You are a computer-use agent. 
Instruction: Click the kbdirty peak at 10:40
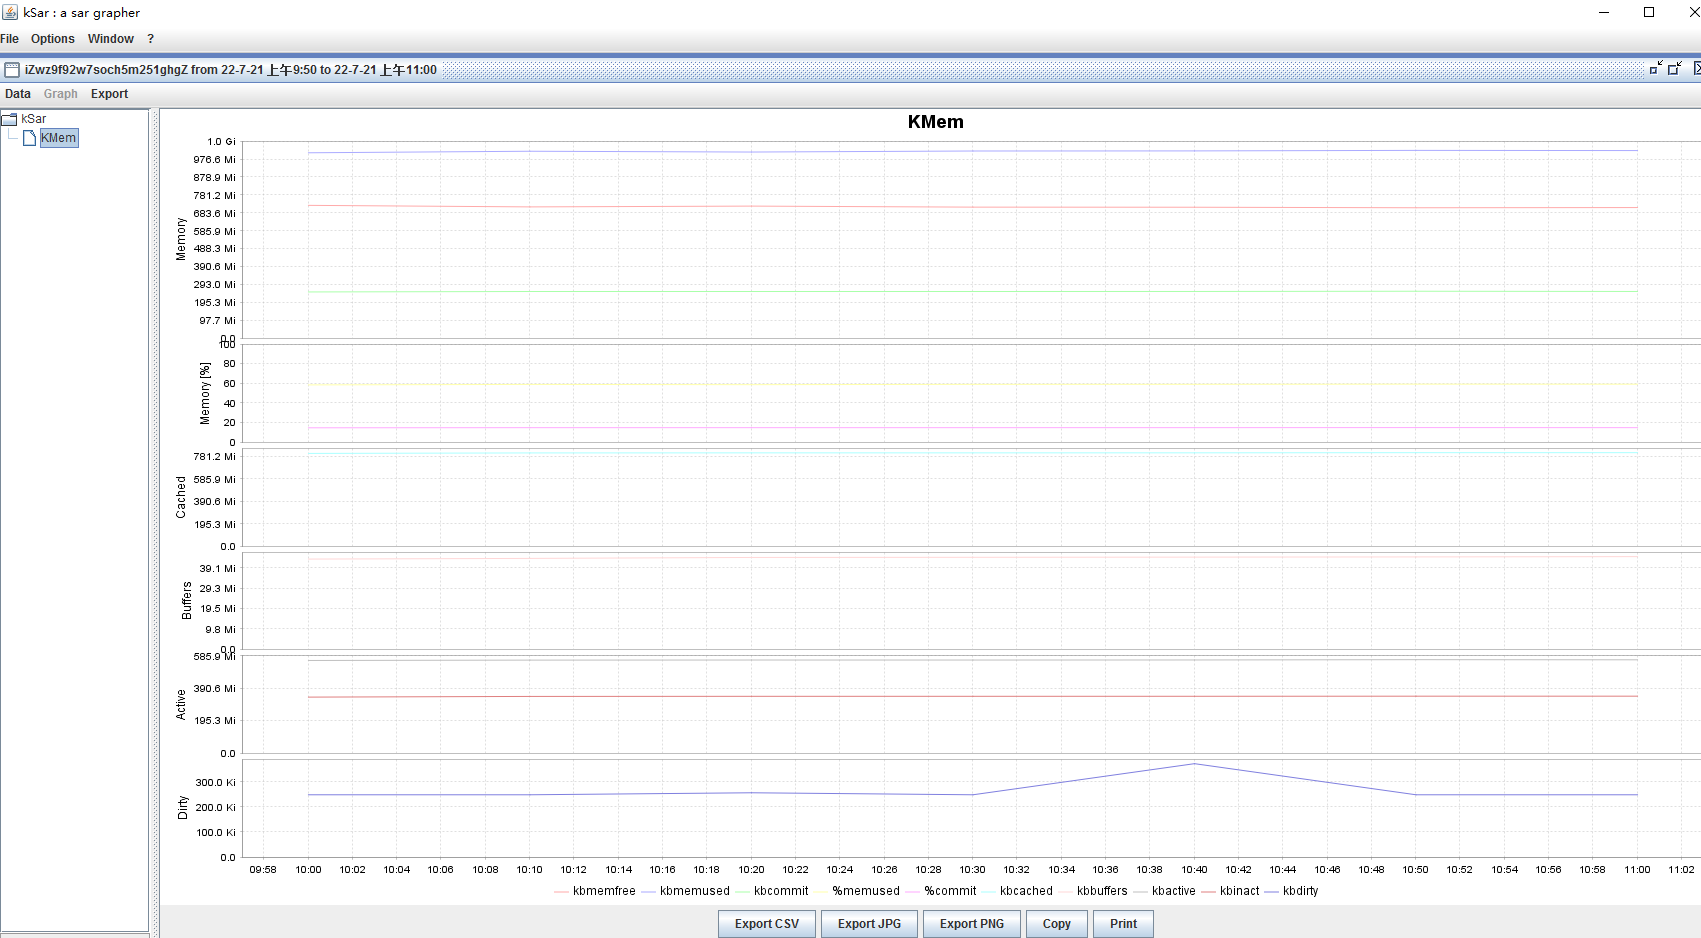click(x=1194, y=764)
